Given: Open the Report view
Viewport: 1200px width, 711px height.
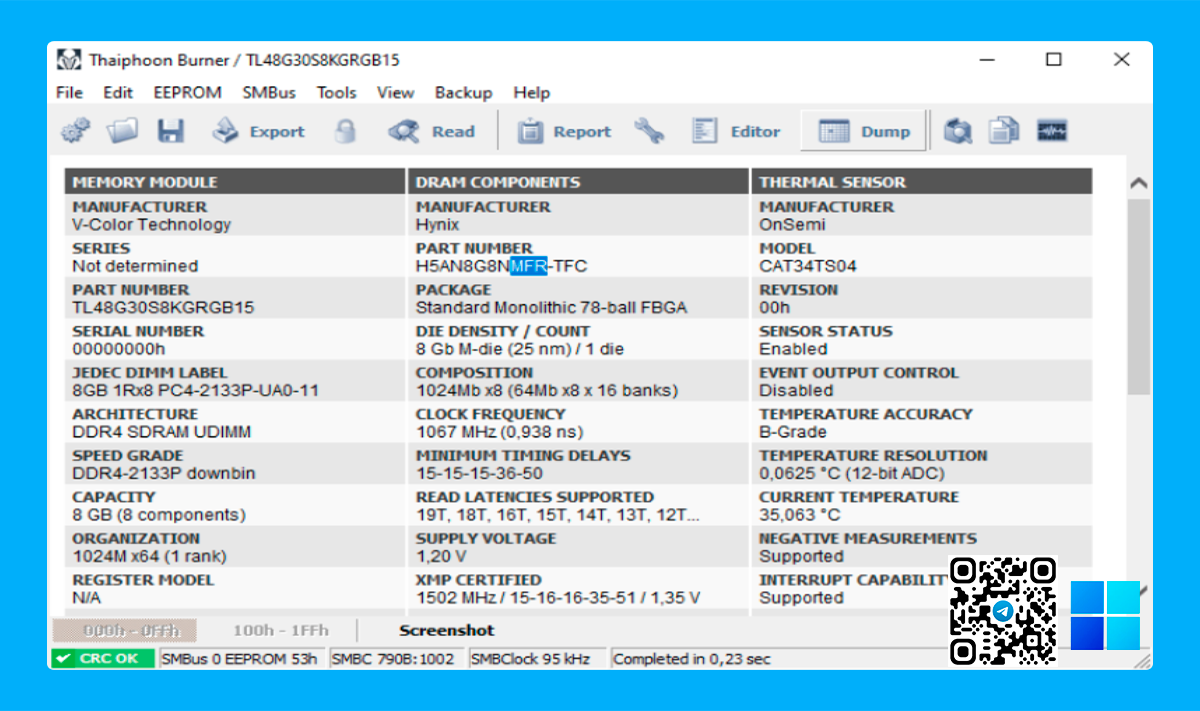Looking at the screenshot, I should (x=564, y=131).
